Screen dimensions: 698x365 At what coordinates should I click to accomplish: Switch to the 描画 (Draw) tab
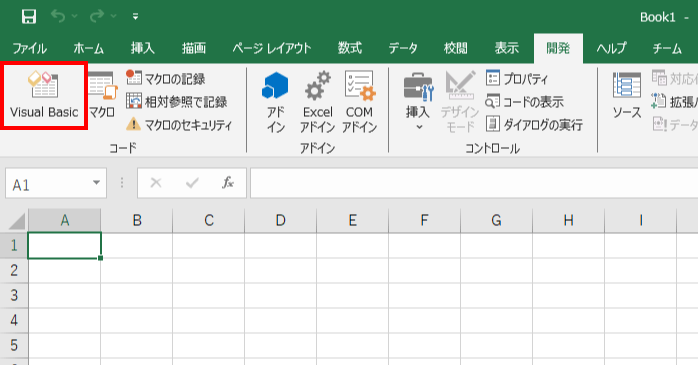[194, 48]
